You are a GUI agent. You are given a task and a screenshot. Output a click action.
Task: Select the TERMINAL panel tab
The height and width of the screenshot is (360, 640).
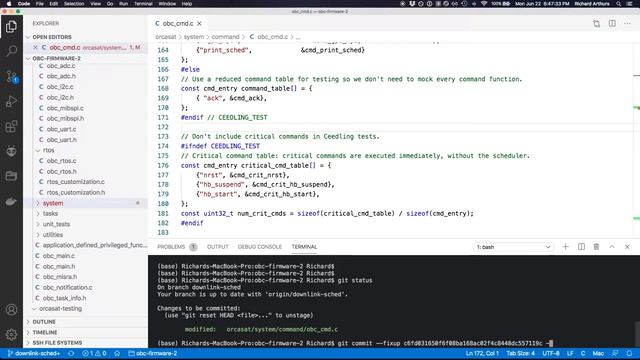(x=304, y=247)
